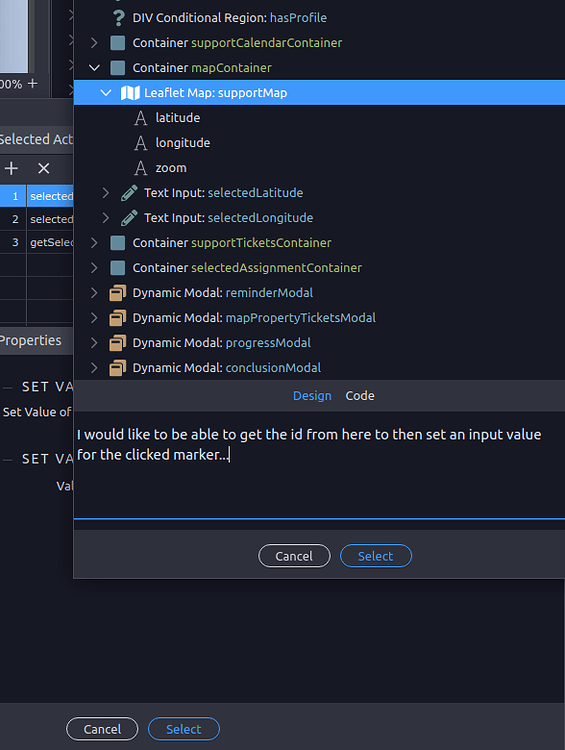Image resolution: width=565 pixels, height=750 pixels.
Task: Click the pencil icon for selectedLatitude
Action: point(129,193)
